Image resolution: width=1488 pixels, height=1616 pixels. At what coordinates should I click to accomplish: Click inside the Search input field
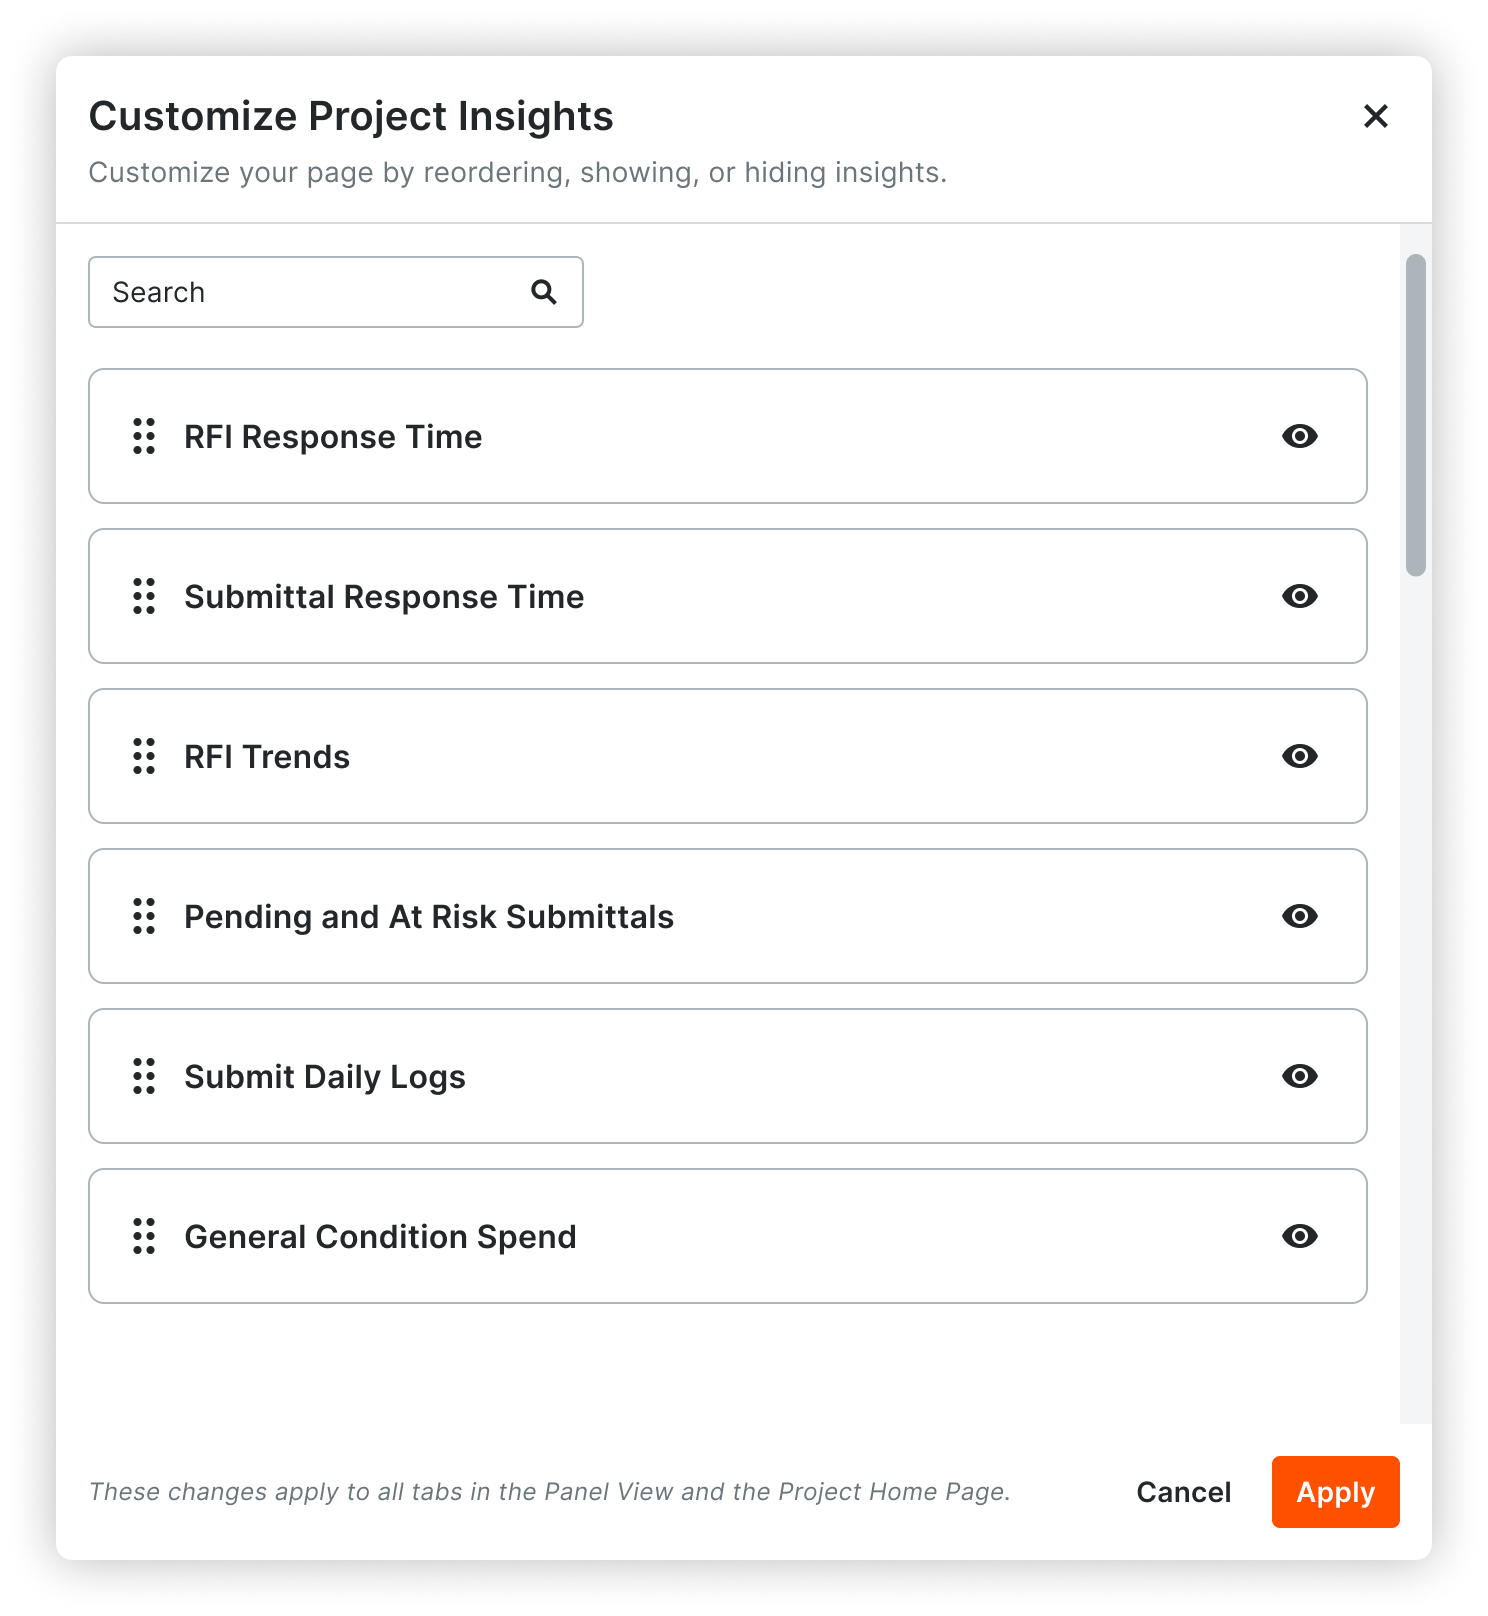click(x=300, y=291)
